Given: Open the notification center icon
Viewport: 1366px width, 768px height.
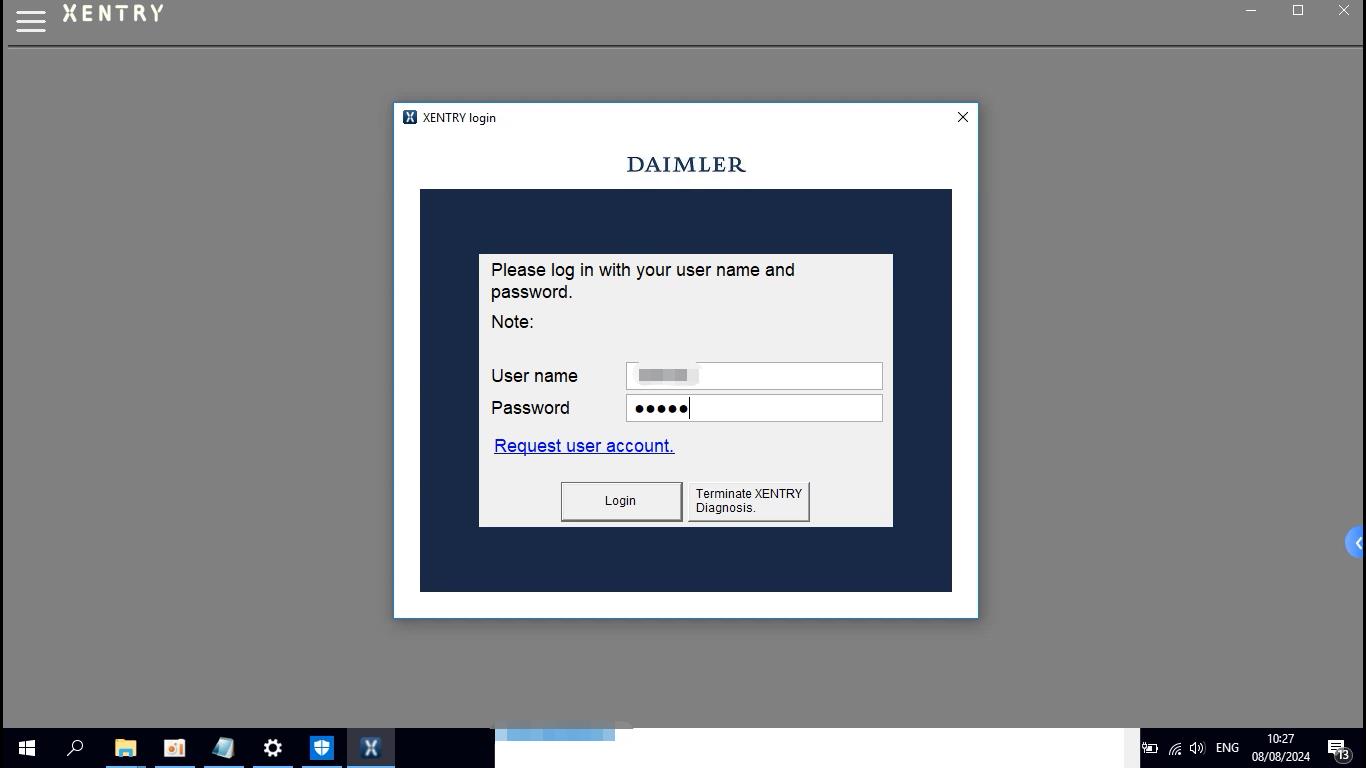Looking at the screenshot, I should pos(1340,748).
